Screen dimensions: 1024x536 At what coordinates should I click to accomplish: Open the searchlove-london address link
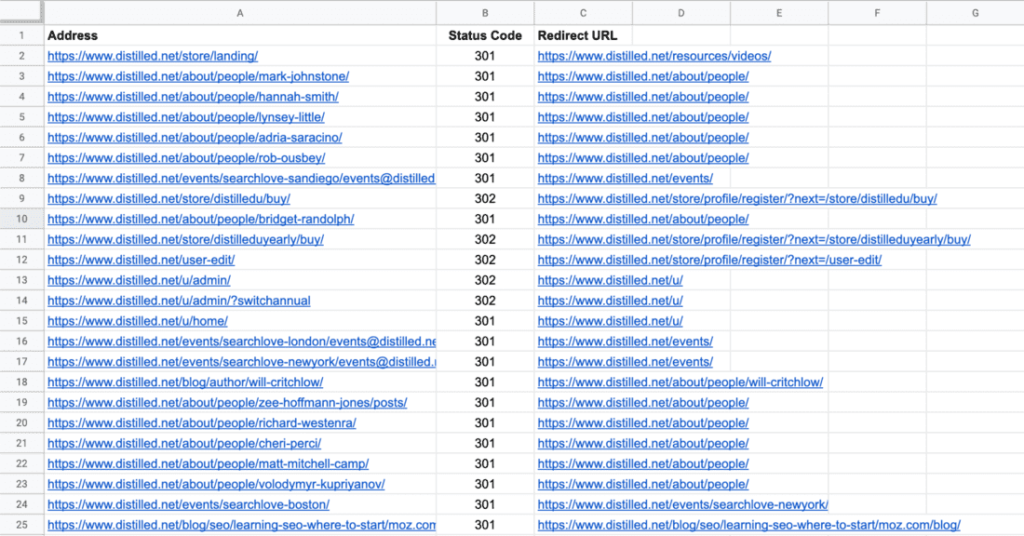click(x=241, y=341)
